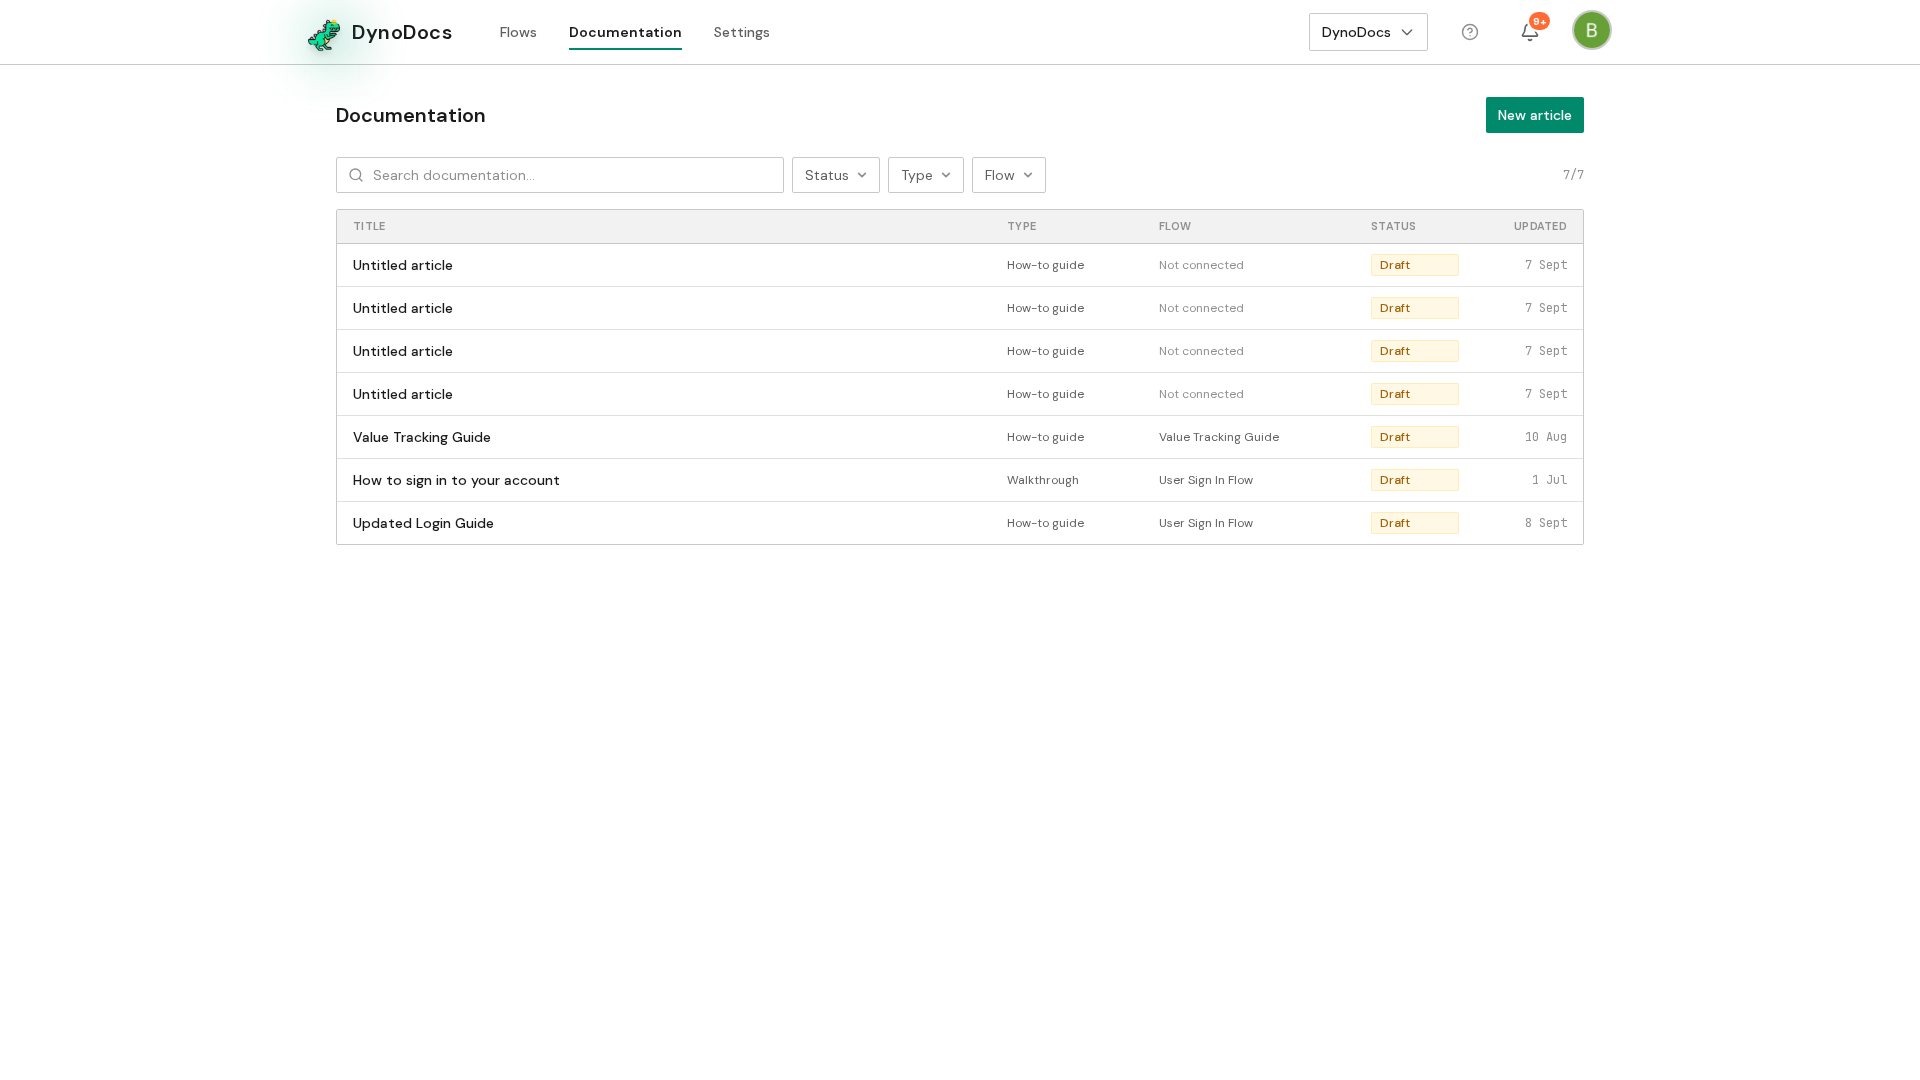
Task: Open the Value Tracking Guide article
Action: pyautogui.click(x=422, y=437)
